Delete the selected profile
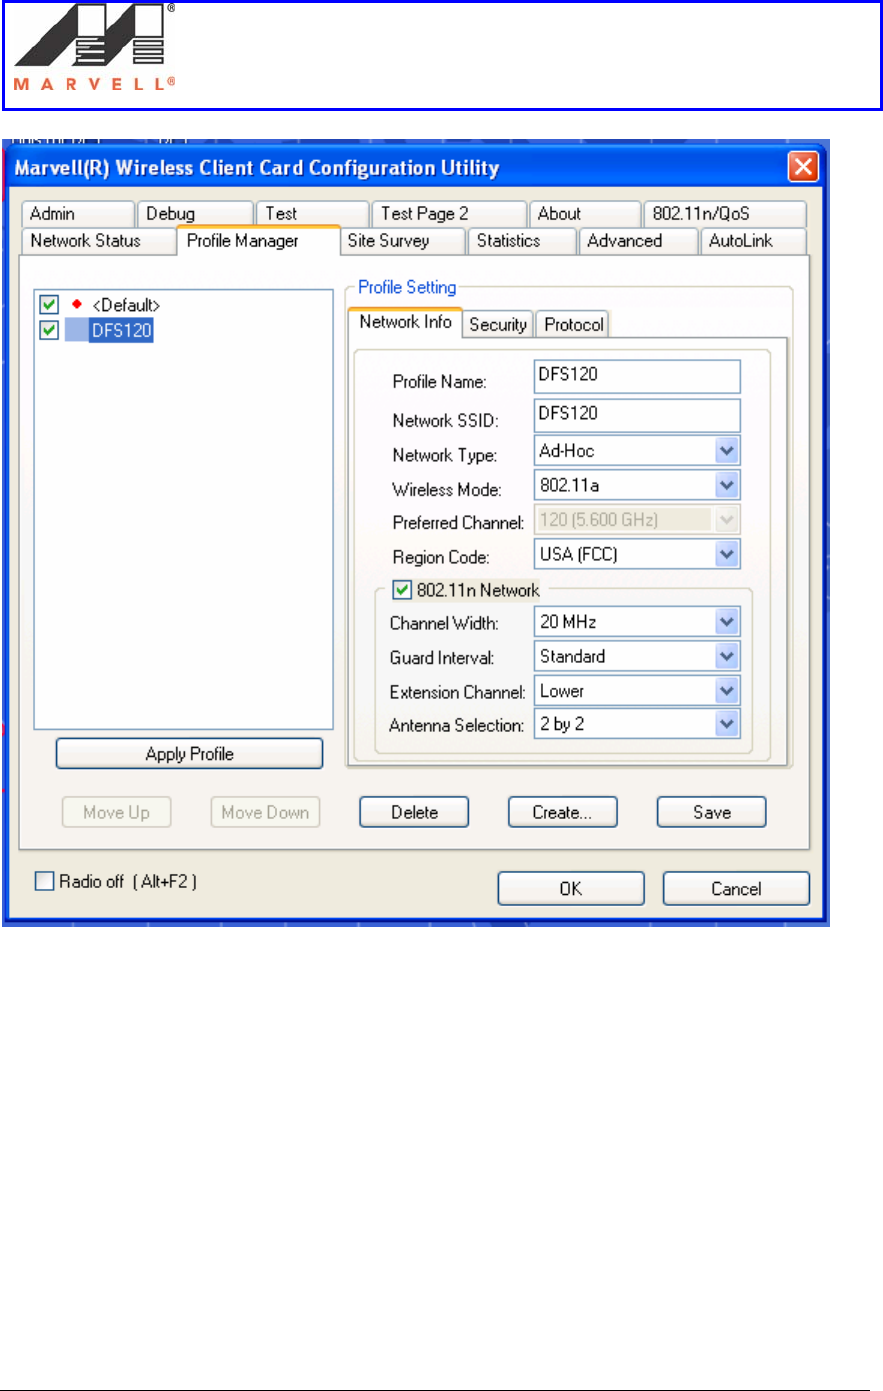 click(414, 812)
